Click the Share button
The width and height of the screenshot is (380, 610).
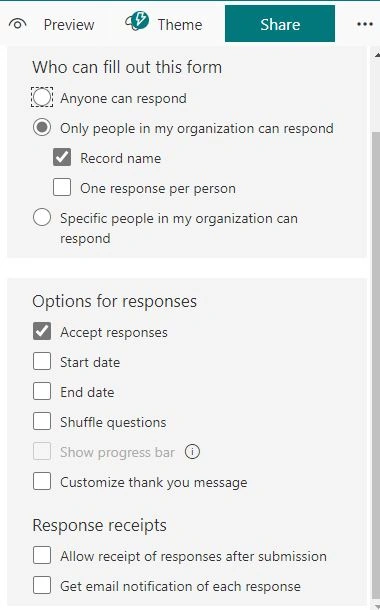click(x=280, y=24)
